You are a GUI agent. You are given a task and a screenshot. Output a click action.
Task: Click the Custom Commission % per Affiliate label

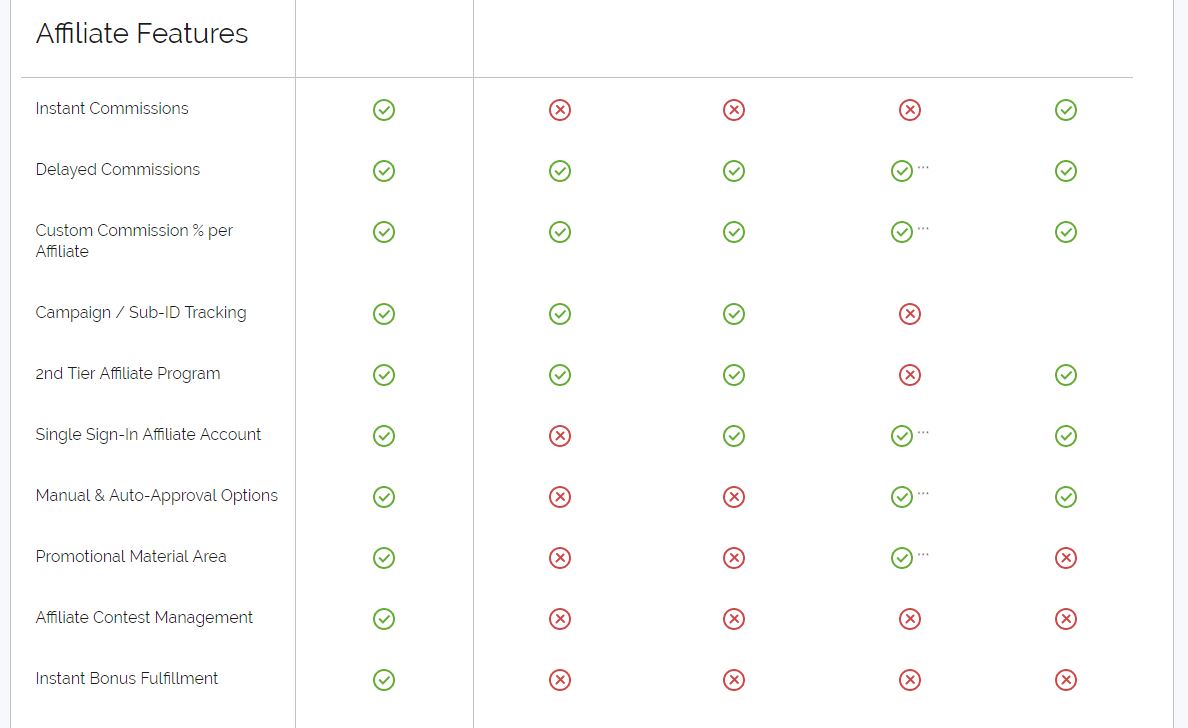click(134, 241)
